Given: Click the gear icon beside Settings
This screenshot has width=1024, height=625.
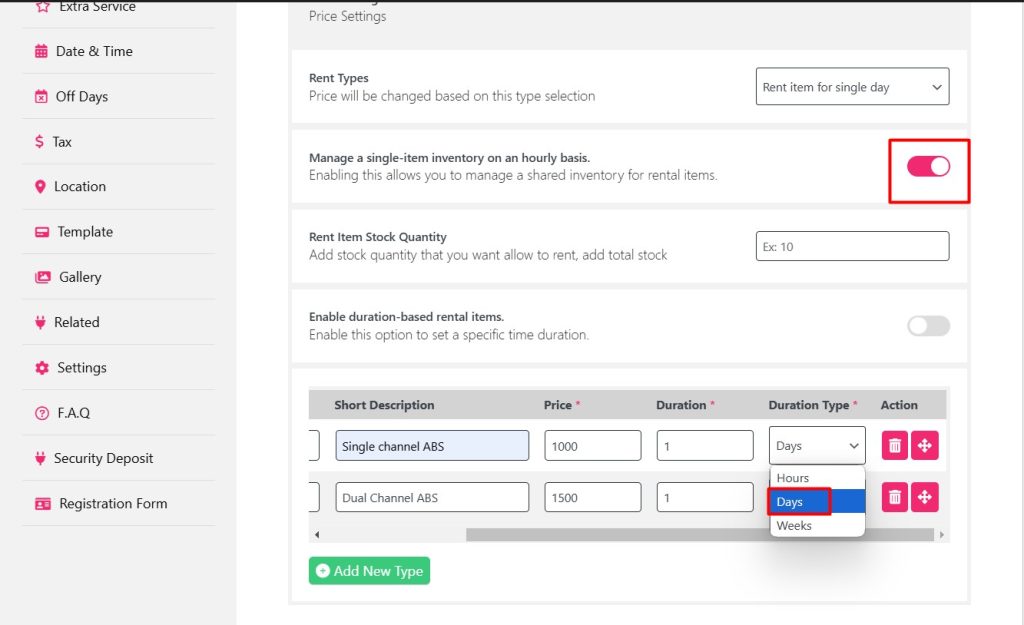Looking at the screenshot, I should click(42, 368).
